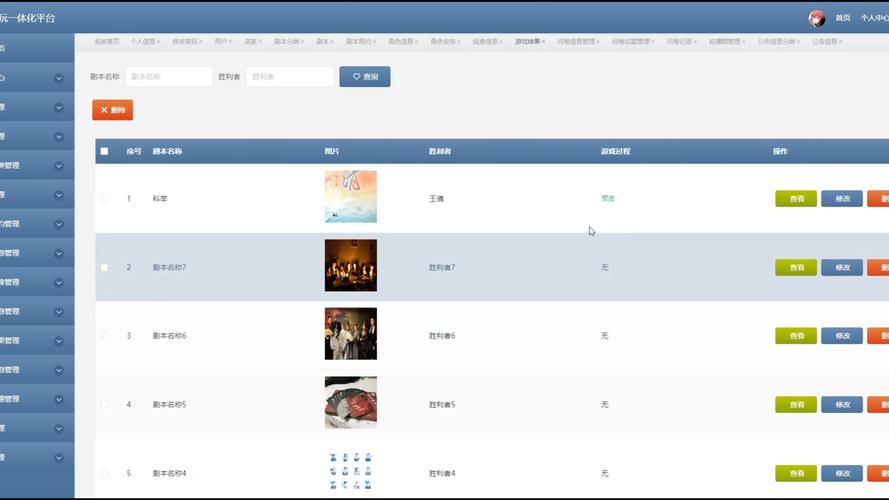The width and height of the screenshot is (889, 500).
Task: Click the 剧本名称 search input field
Action: pos(168,77)
